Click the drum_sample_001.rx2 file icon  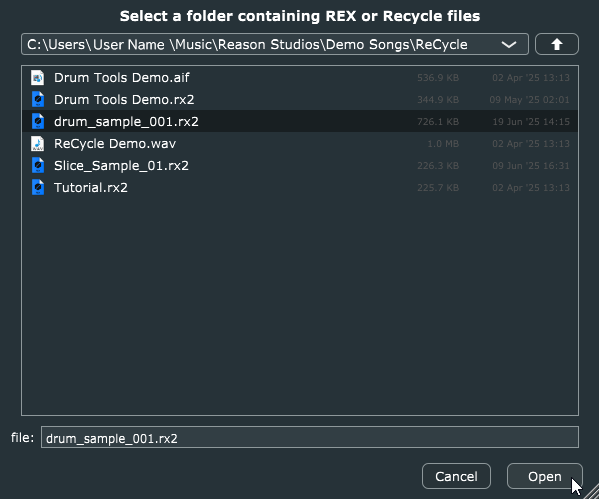(x=37, y=122)
